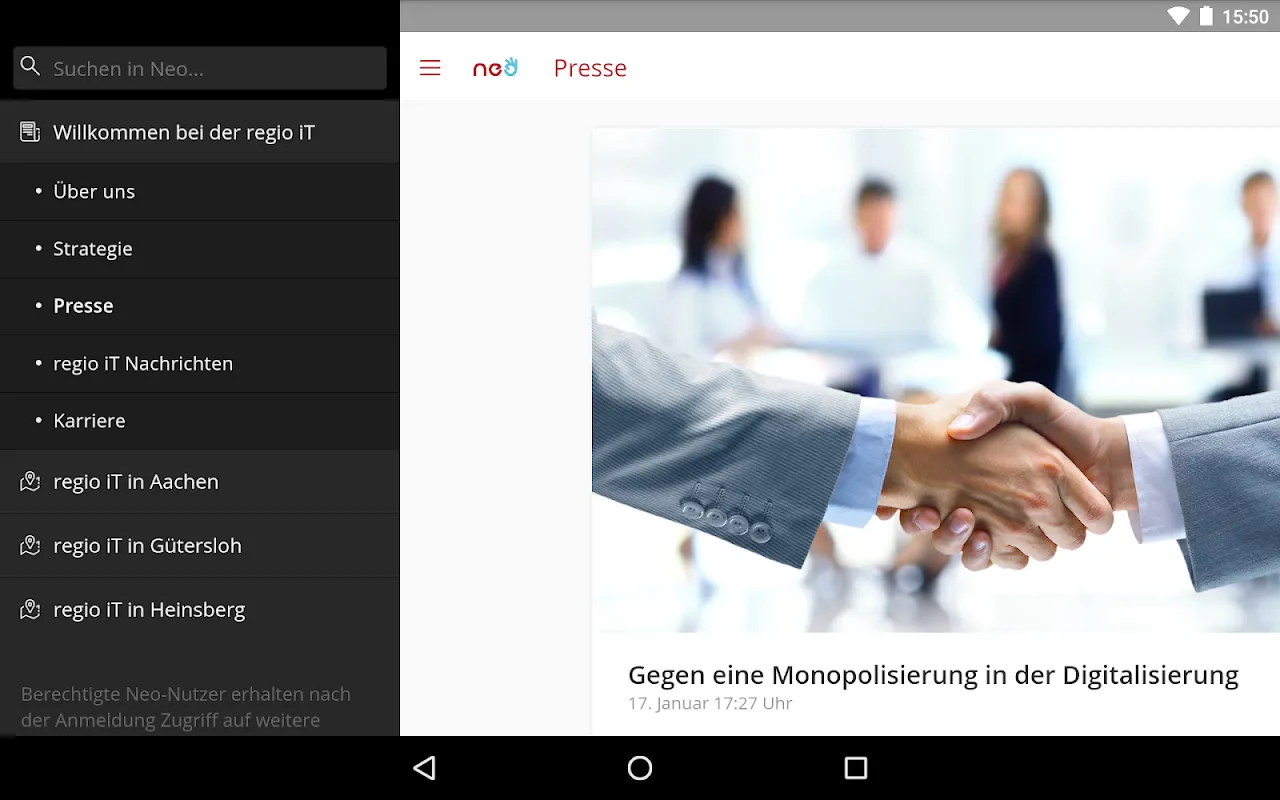Image resolution: width=1280 pixels, height=800 pixels.
Task: Click the map pin icon for Heinsberg
Action: click(x=30, y=610)
